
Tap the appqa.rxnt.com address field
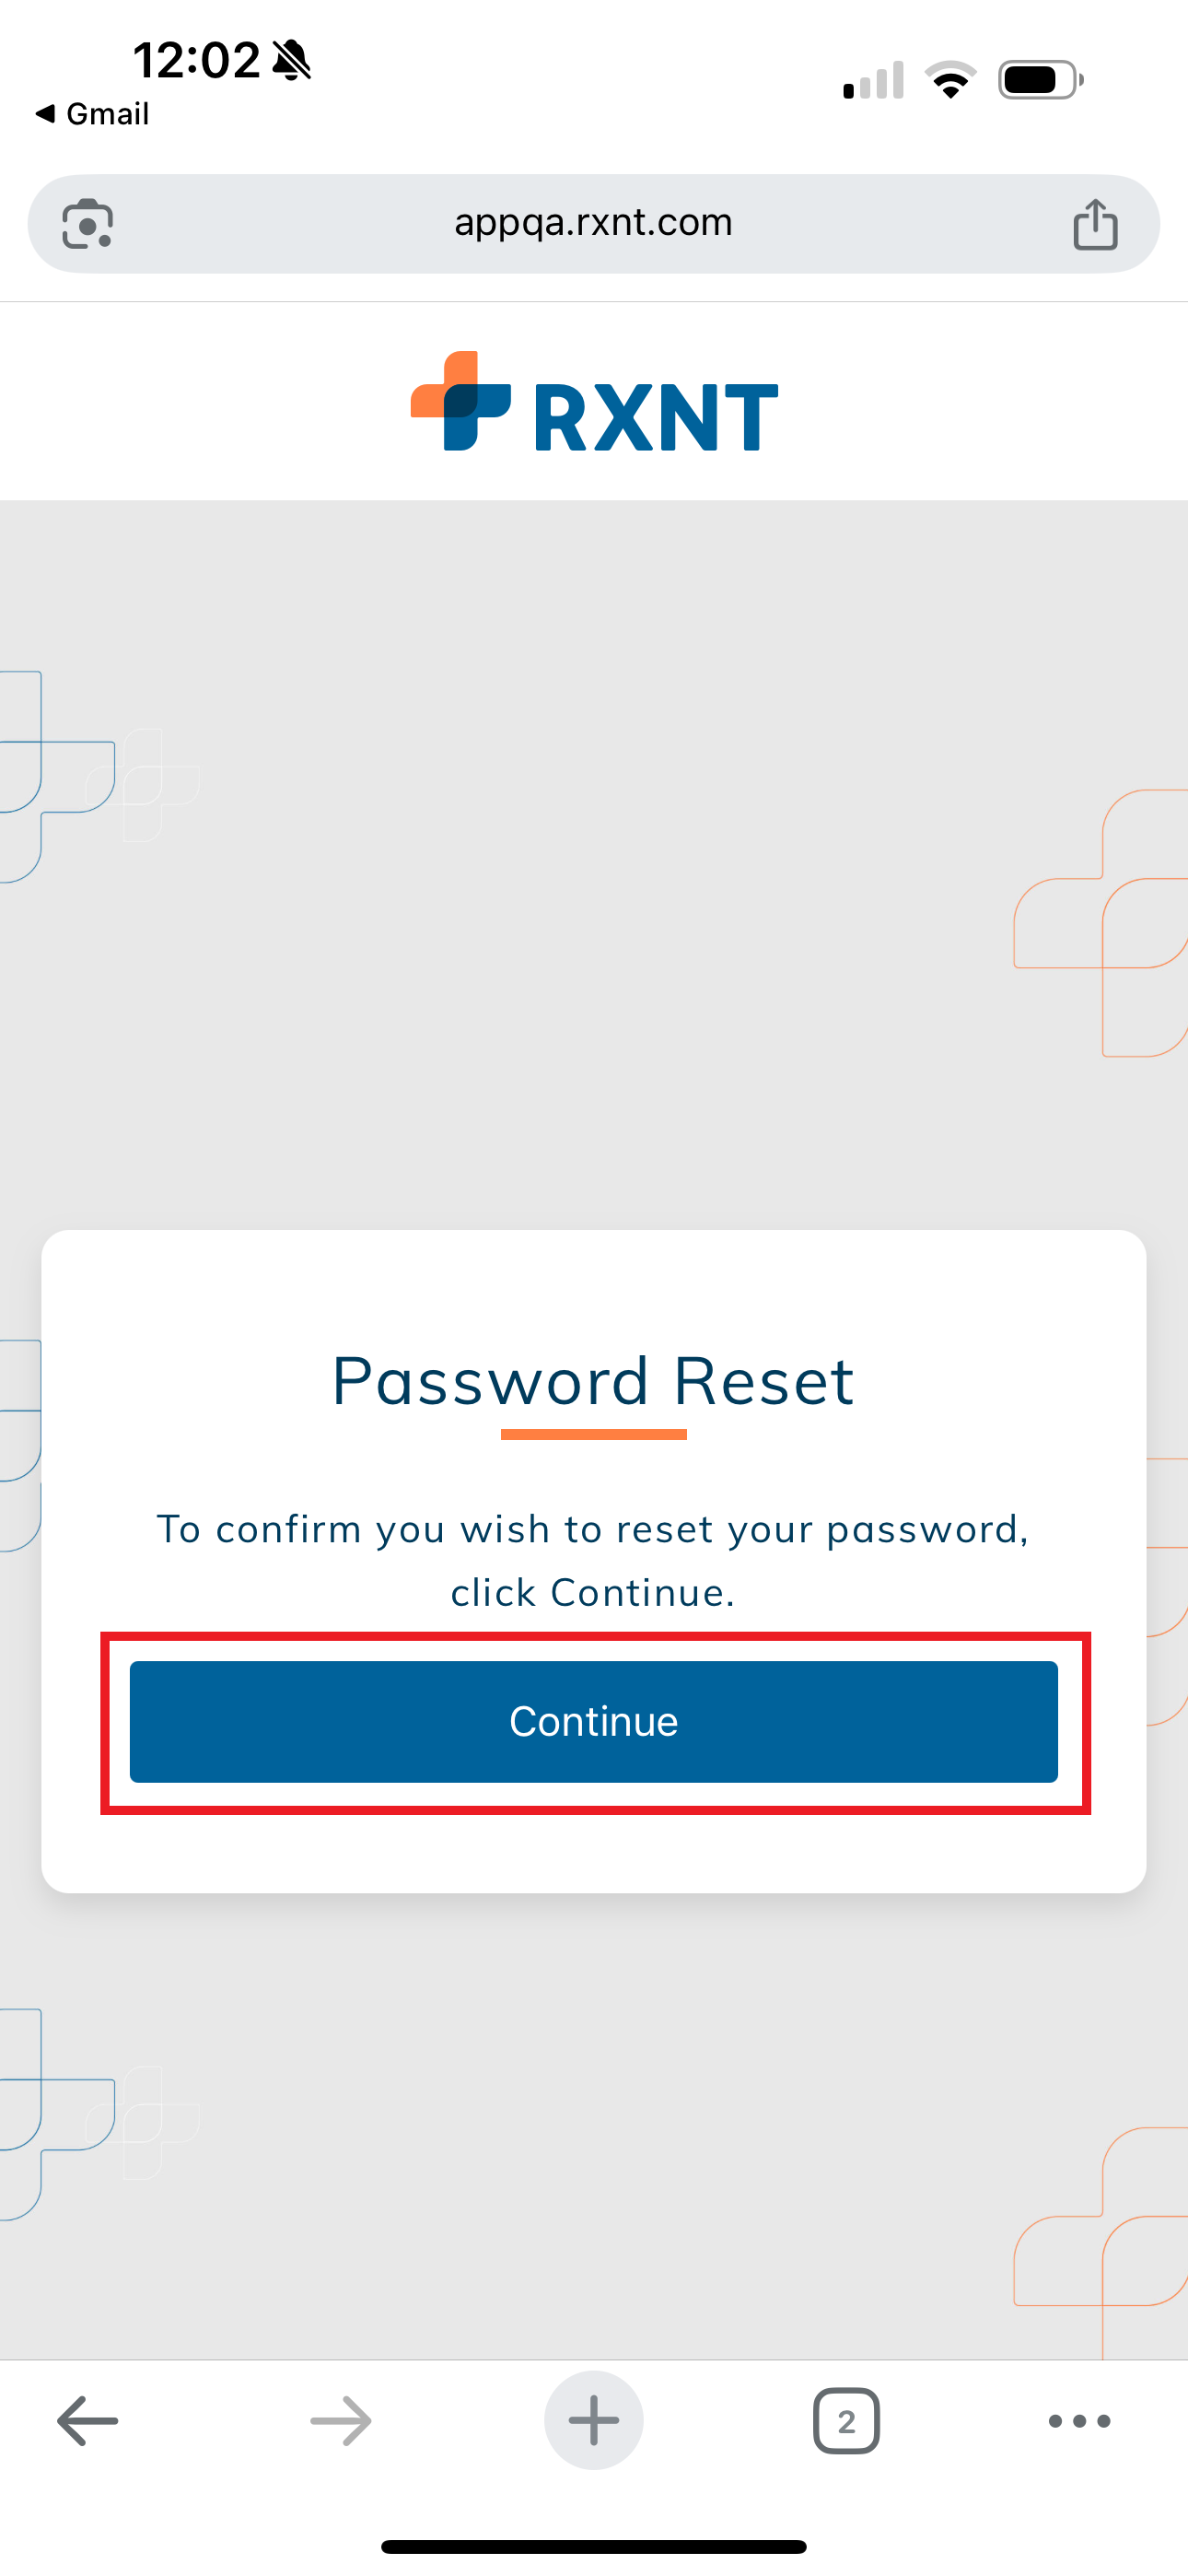coord(594,222)
